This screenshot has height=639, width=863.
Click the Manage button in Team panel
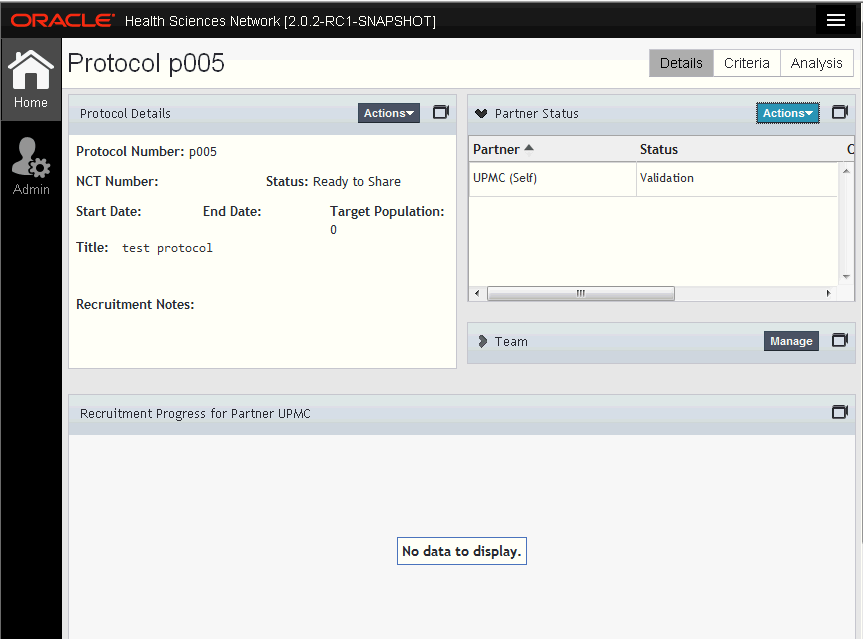click(791, 341)
